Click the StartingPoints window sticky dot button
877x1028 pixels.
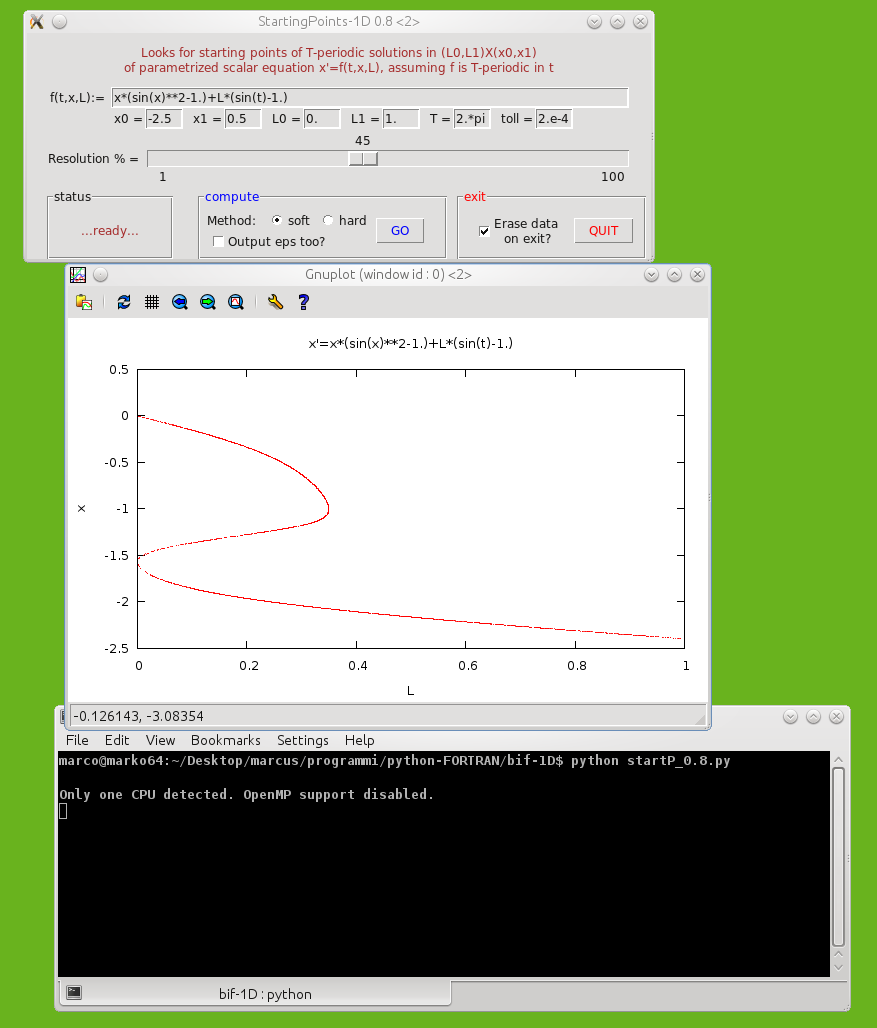60,22
